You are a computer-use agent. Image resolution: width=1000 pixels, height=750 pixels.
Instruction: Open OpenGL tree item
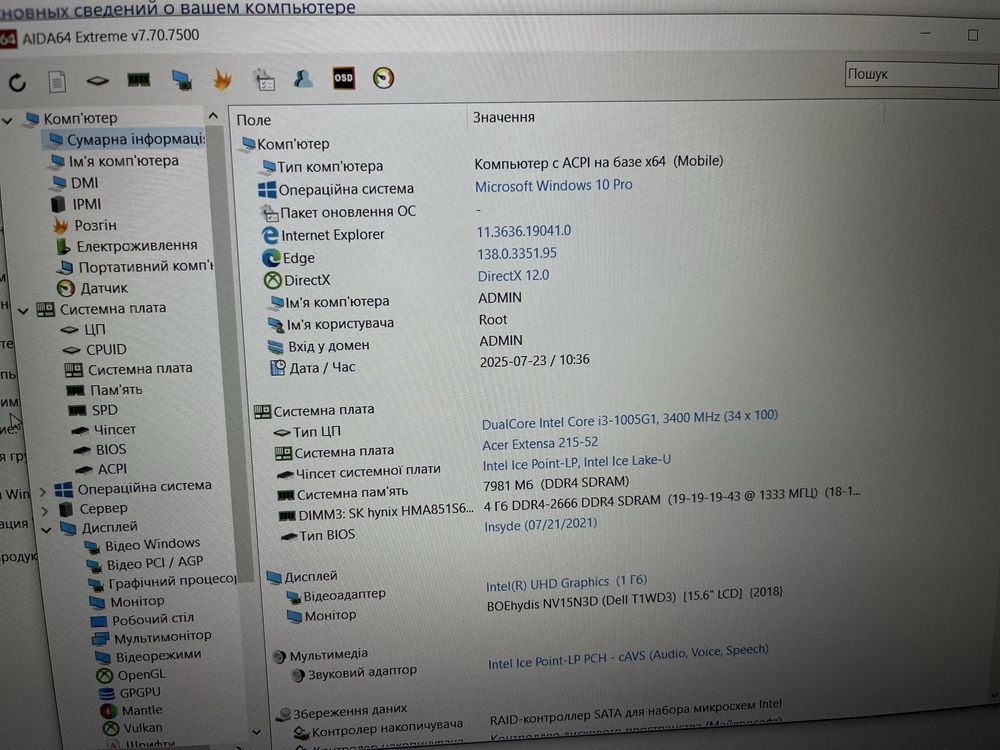pyautogui.click(x=131, y=674)
